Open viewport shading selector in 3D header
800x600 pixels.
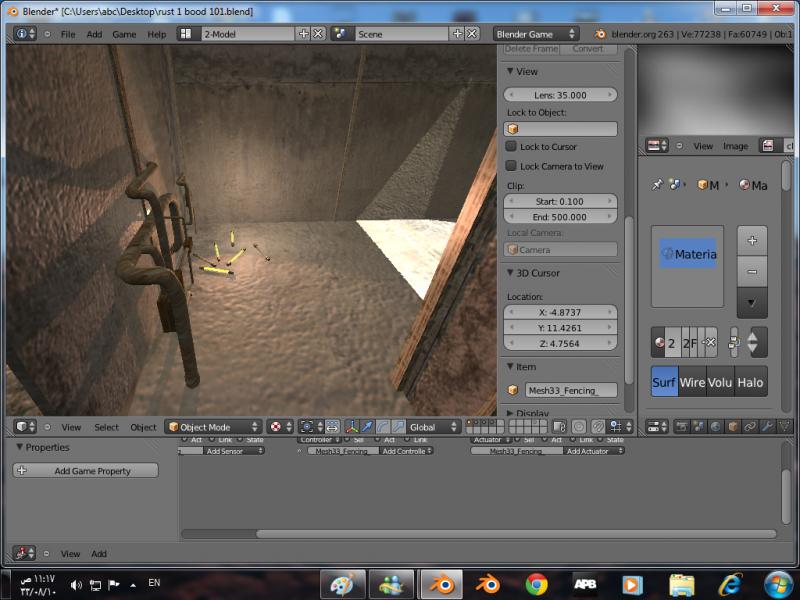[280, 427]
